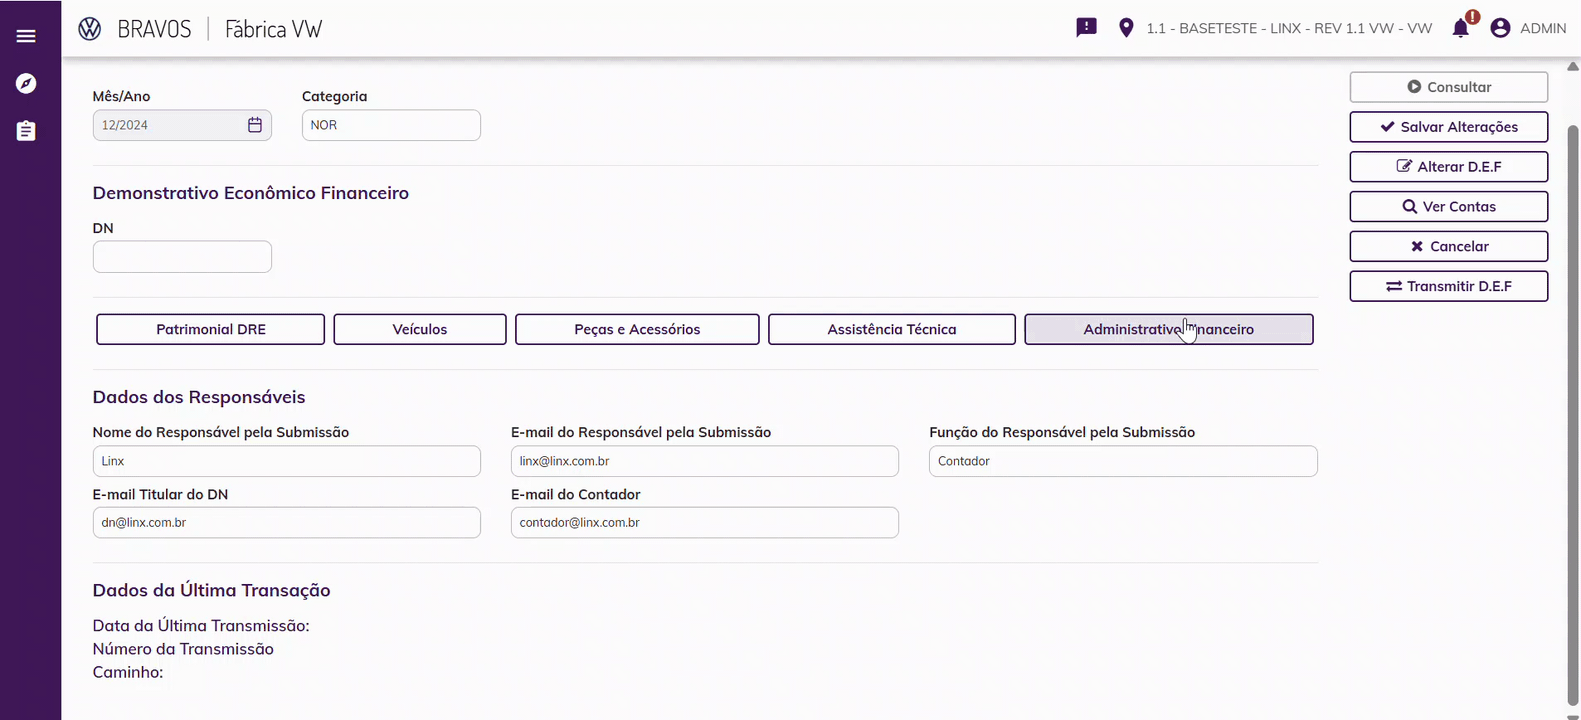Go to Assistência Técnica tab

891,329
